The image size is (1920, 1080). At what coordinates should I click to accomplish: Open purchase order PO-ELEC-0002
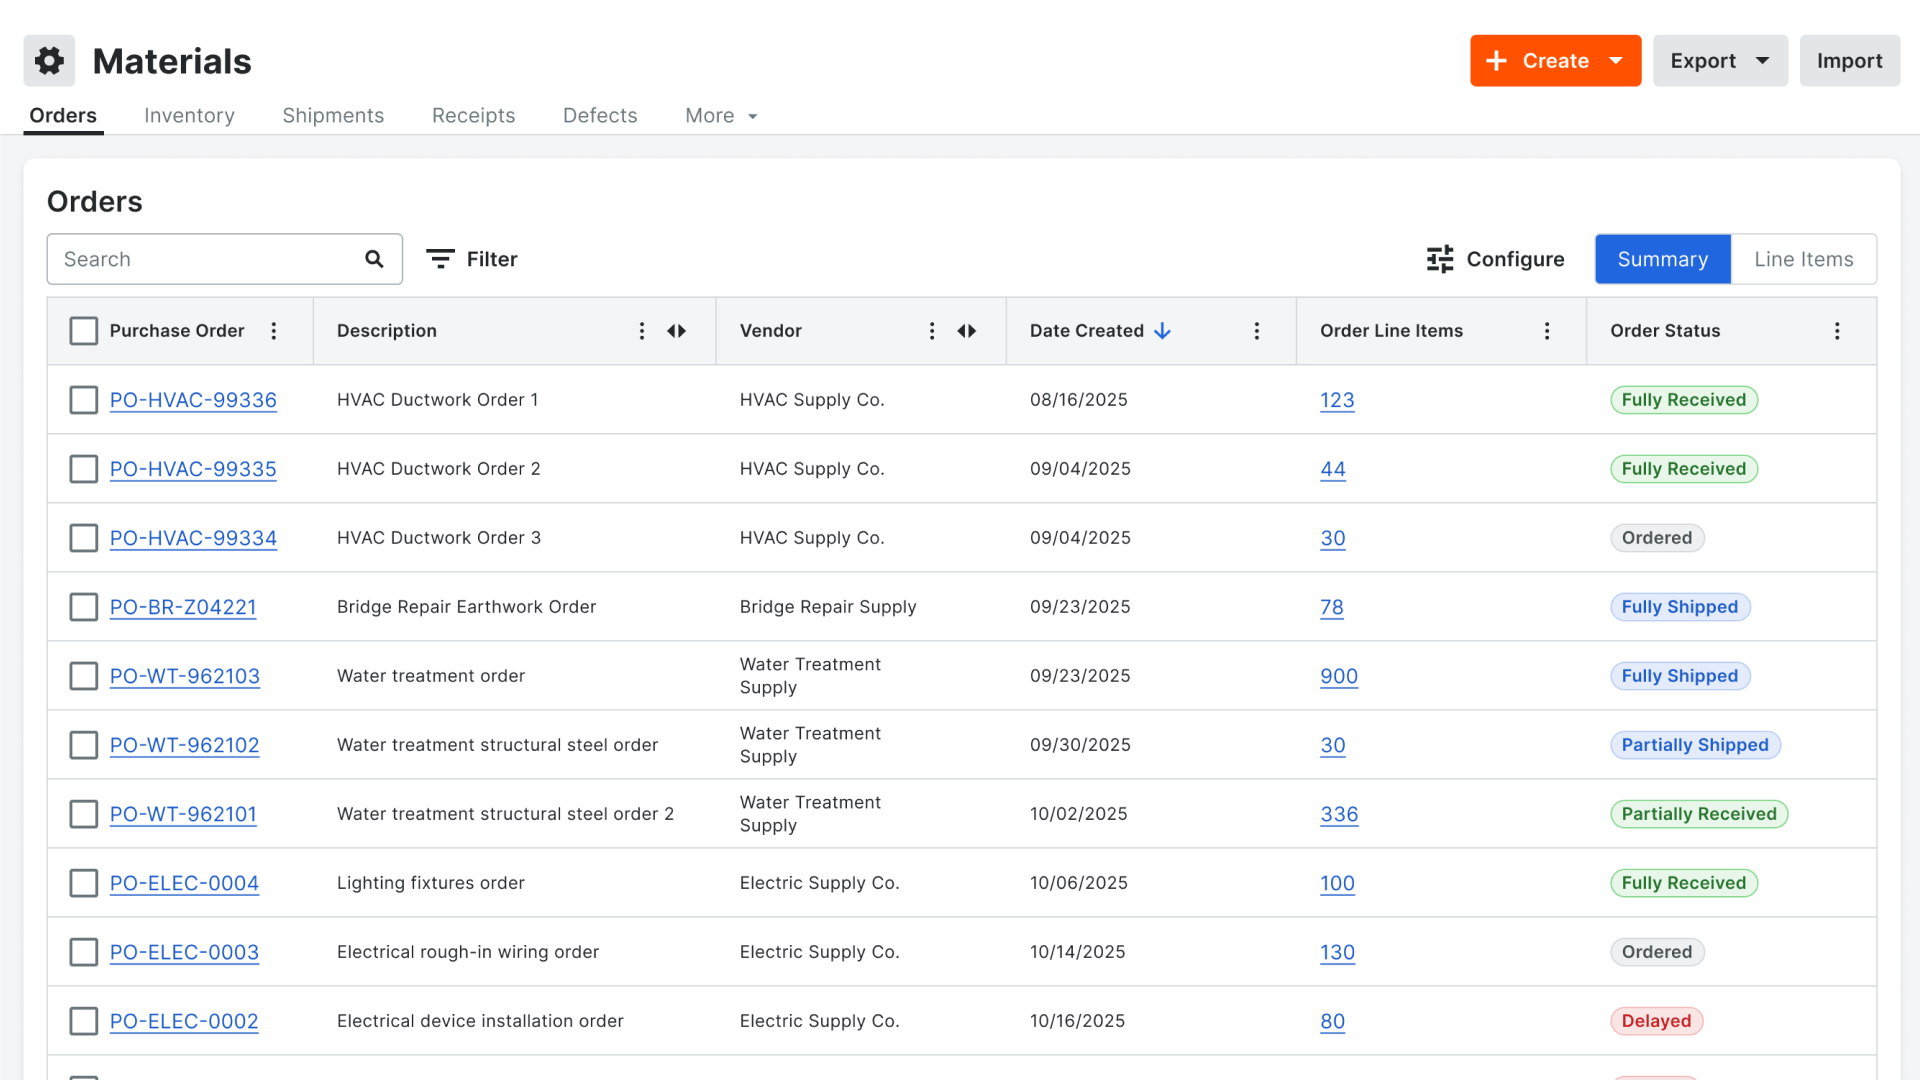tap(184, 1021)
